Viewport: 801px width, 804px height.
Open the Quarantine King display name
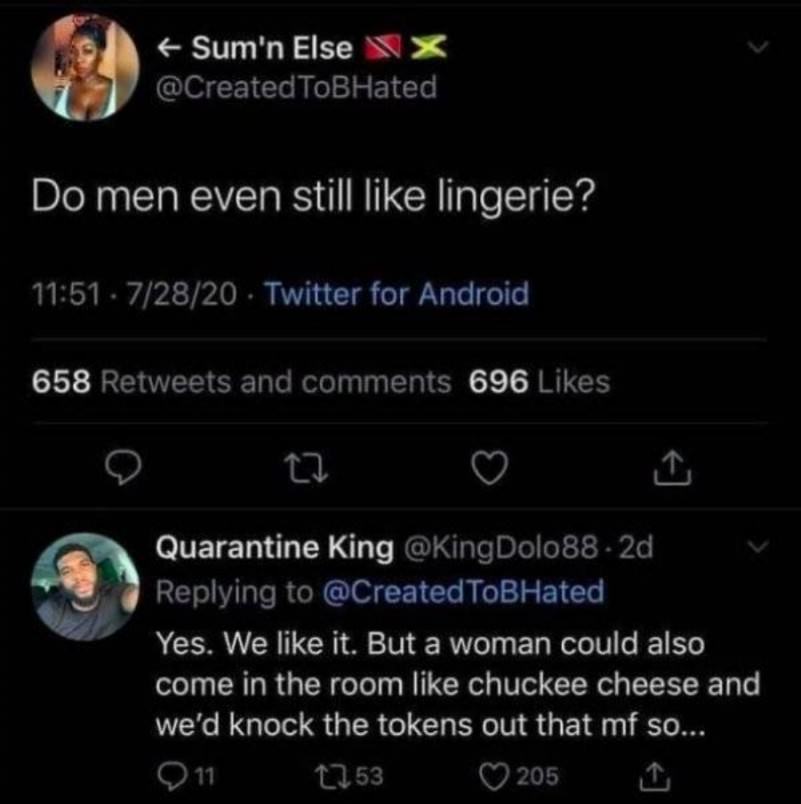coord(274,548)
